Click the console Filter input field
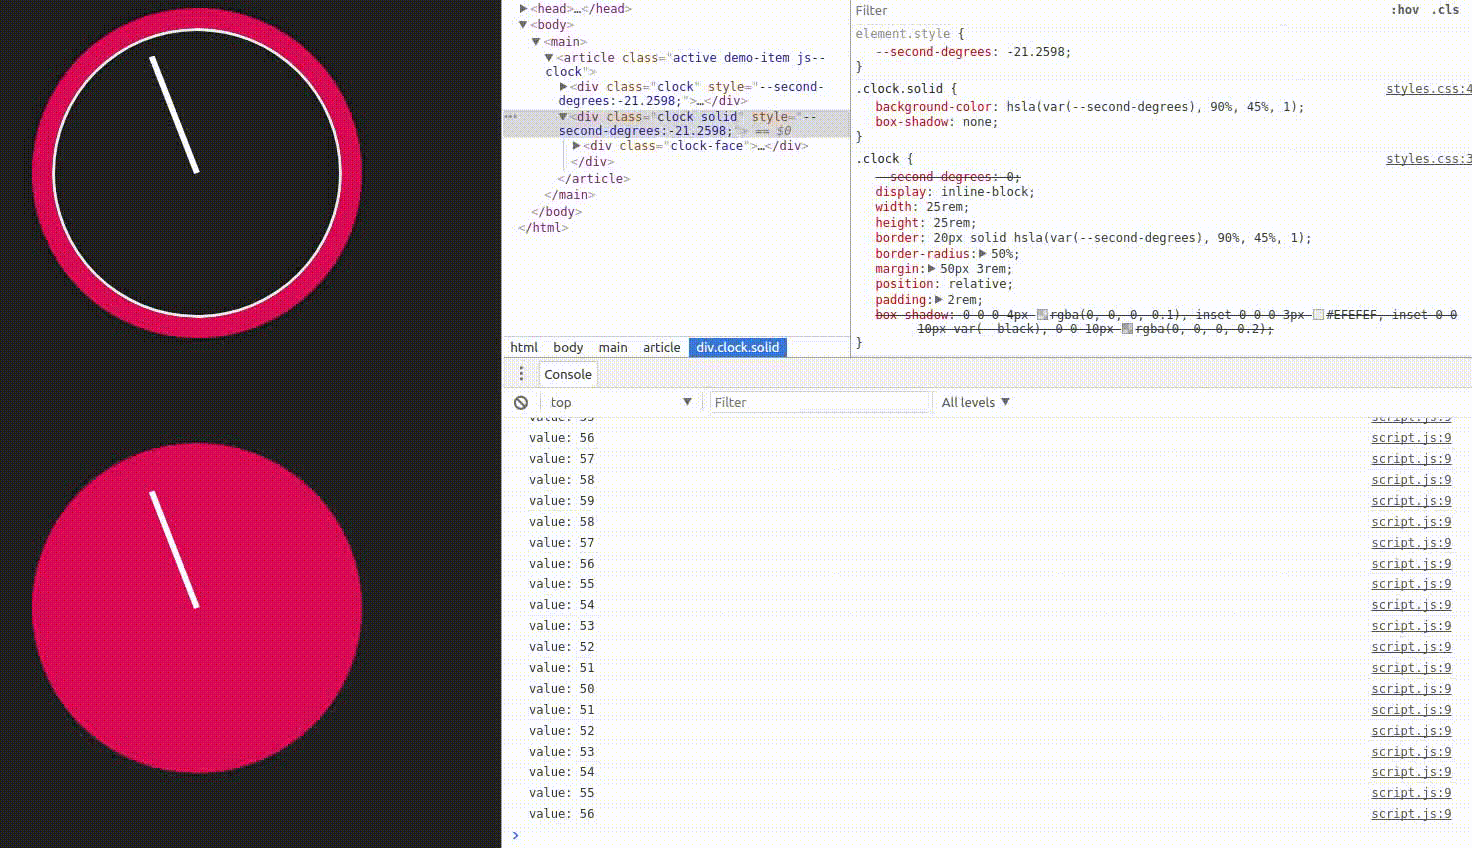Image resolution: width=1472 pixels, height=848 pixels. tap(820, 402)
